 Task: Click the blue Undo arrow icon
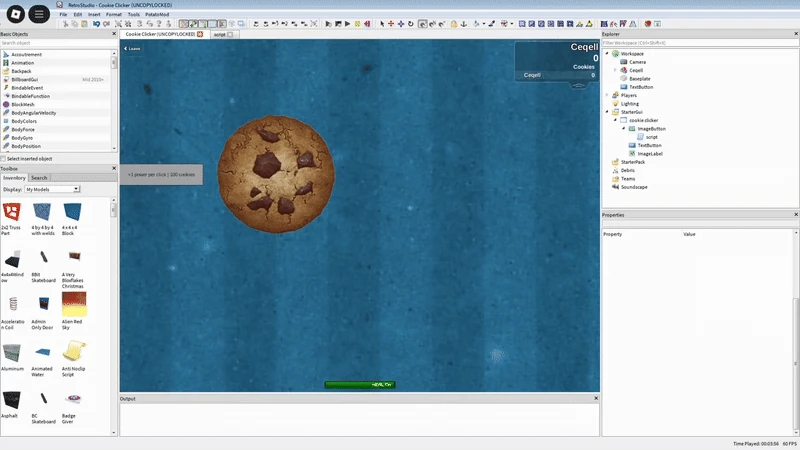click(x=96, y=24)
